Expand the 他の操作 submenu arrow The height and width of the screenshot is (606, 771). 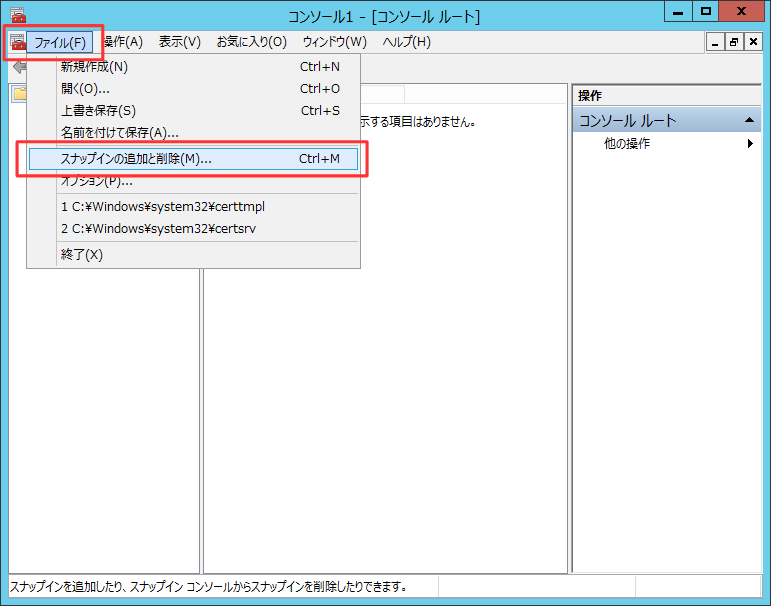point(750,143)
